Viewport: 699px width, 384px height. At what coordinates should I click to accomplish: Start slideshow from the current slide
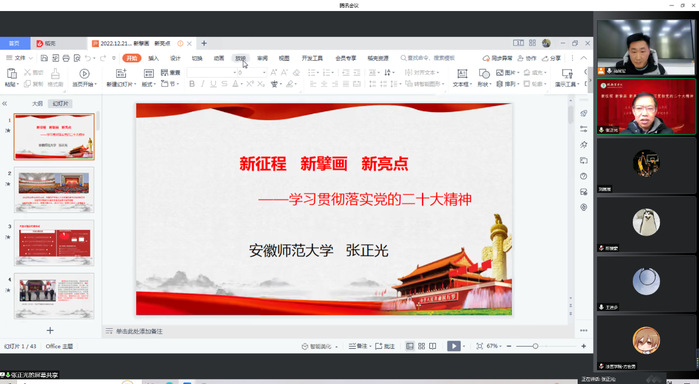[x=84, y=73]
